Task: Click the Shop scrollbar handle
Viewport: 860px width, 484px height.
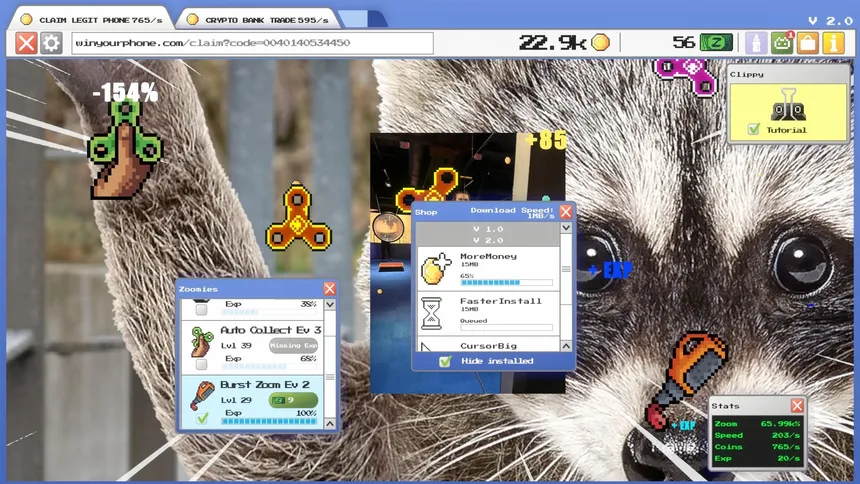Action: [x=566, y=269]
